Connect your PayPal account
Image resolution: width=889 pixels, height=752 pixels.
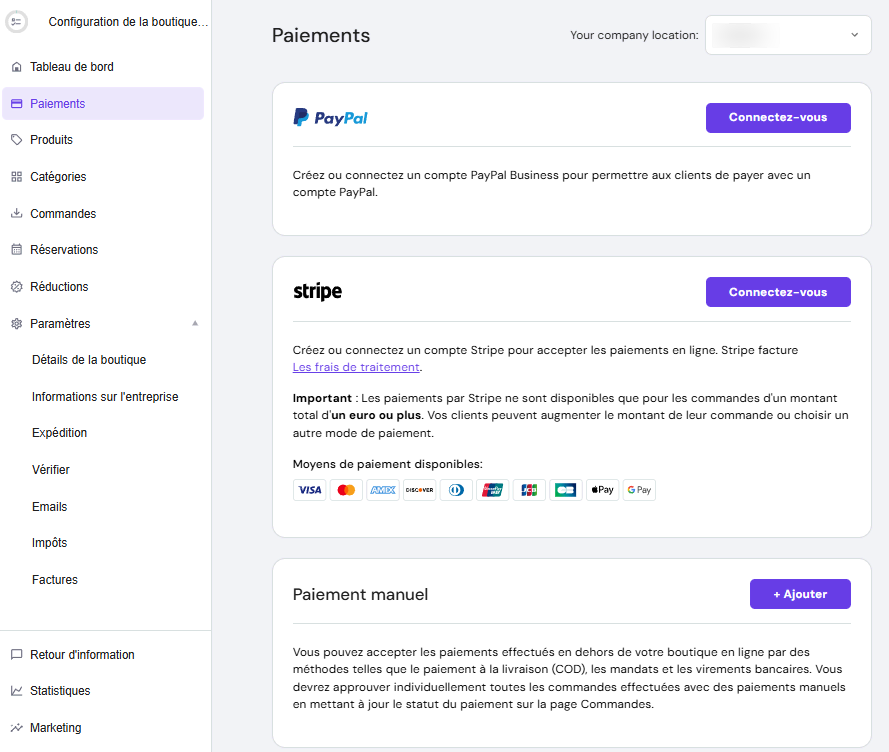pos(778,118)
